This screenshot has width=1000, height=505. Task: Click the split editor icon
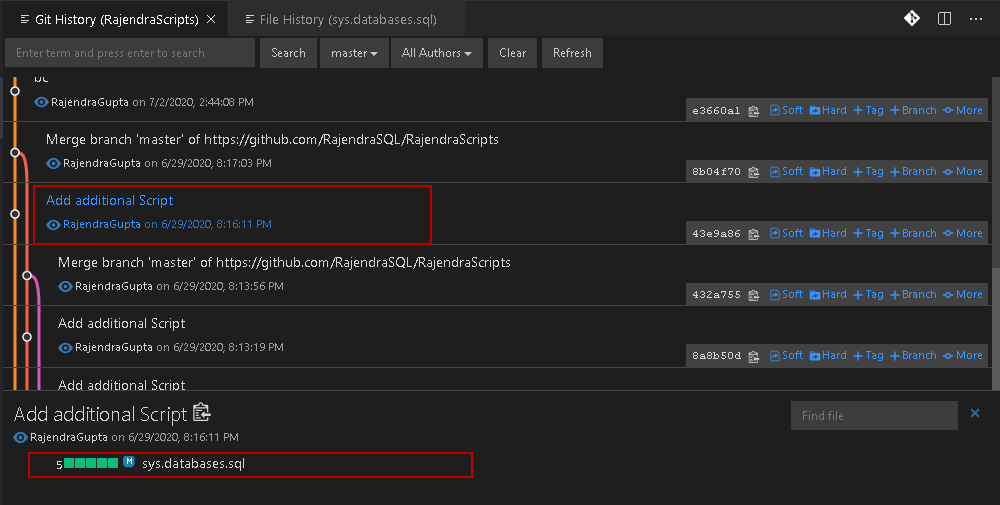coord(944,19)
